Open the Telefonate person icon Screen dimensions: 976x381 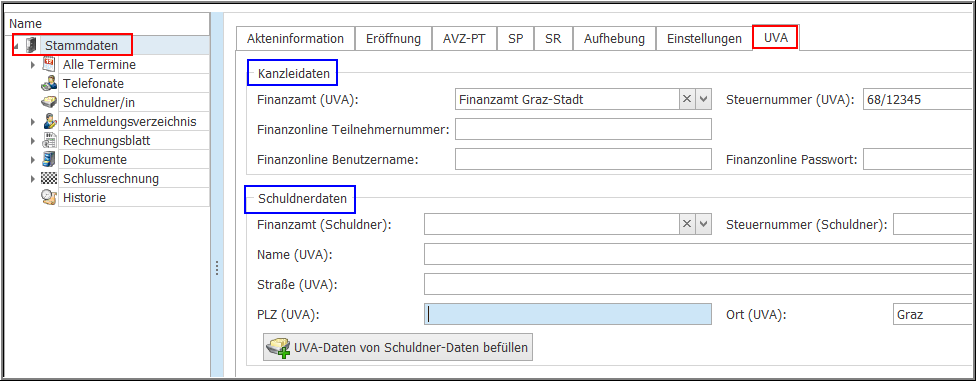pyautogui.click(x=49, y=83)
